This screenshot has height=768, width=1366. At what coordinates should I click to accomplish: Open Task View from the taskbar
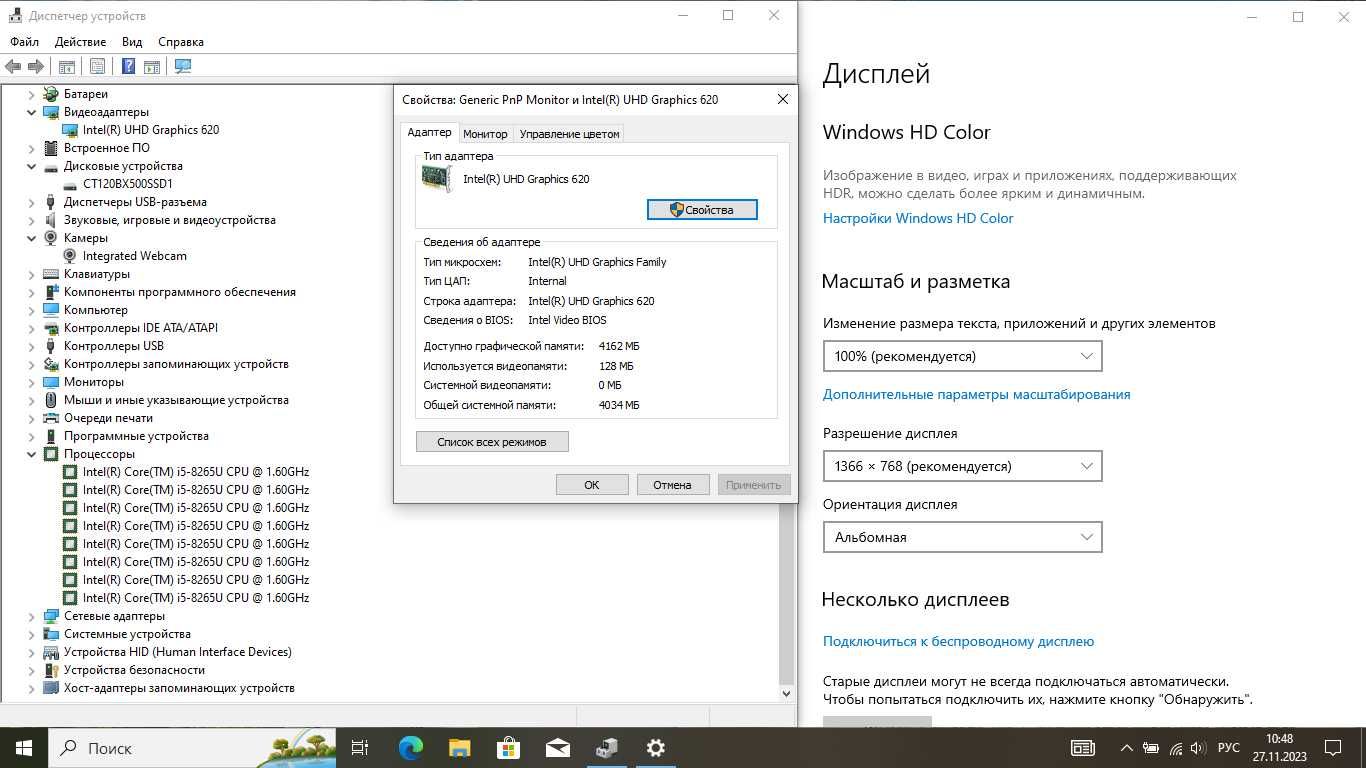(360, 748)
